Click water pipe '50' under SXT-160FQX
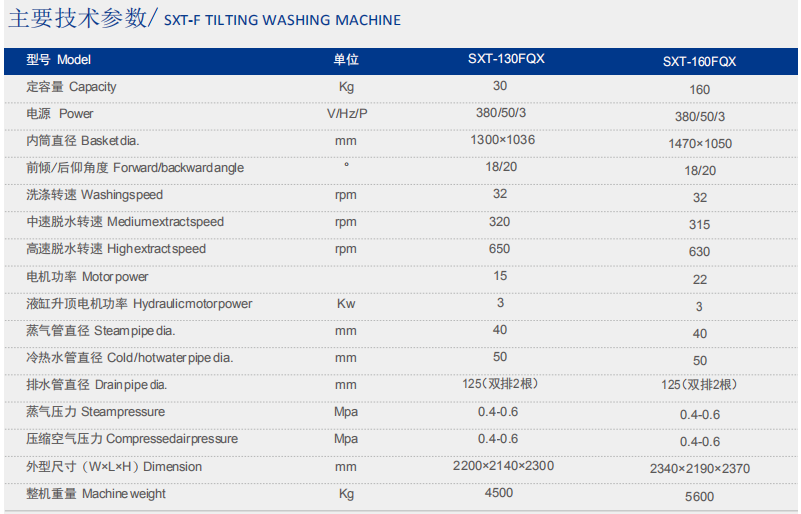This screenshot has width=801, height=514. (x=700, y=361)
